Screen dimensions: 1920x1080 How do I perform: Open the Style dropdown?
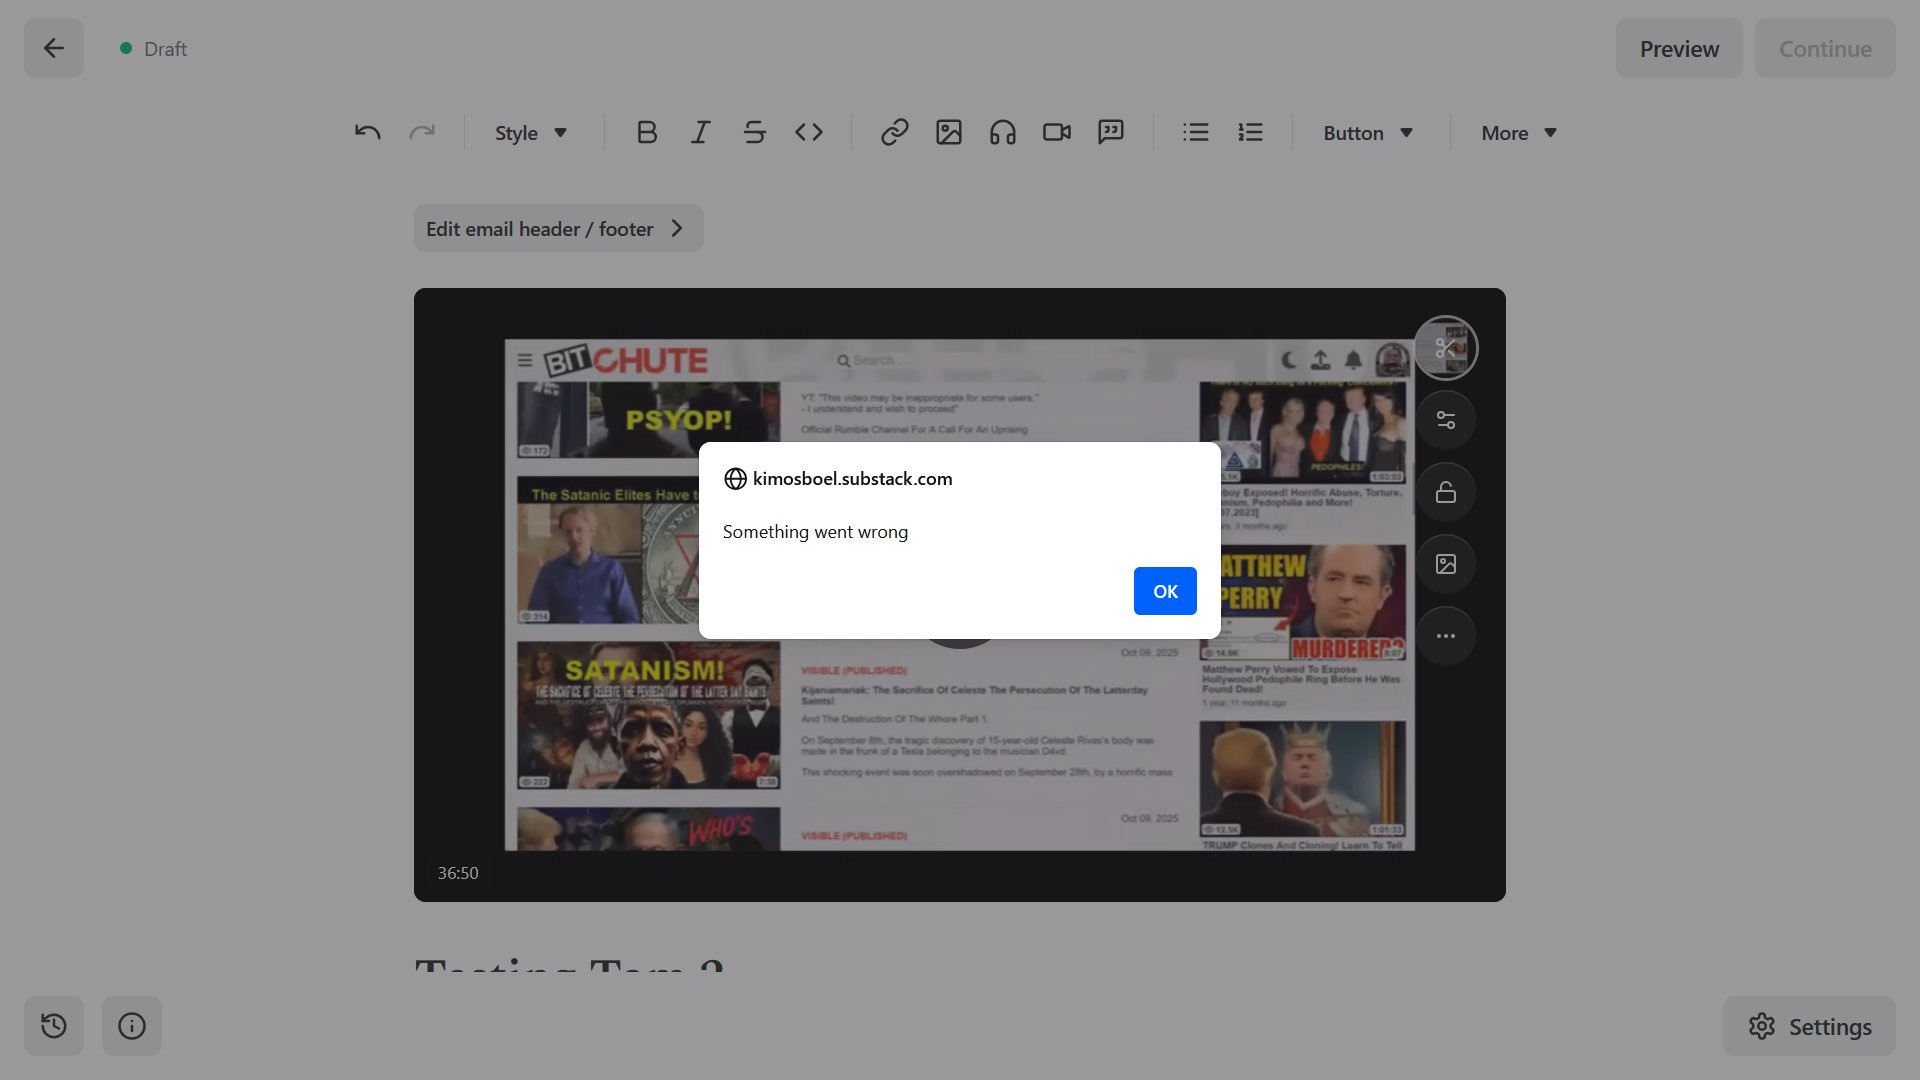click(x=531, y=133)
